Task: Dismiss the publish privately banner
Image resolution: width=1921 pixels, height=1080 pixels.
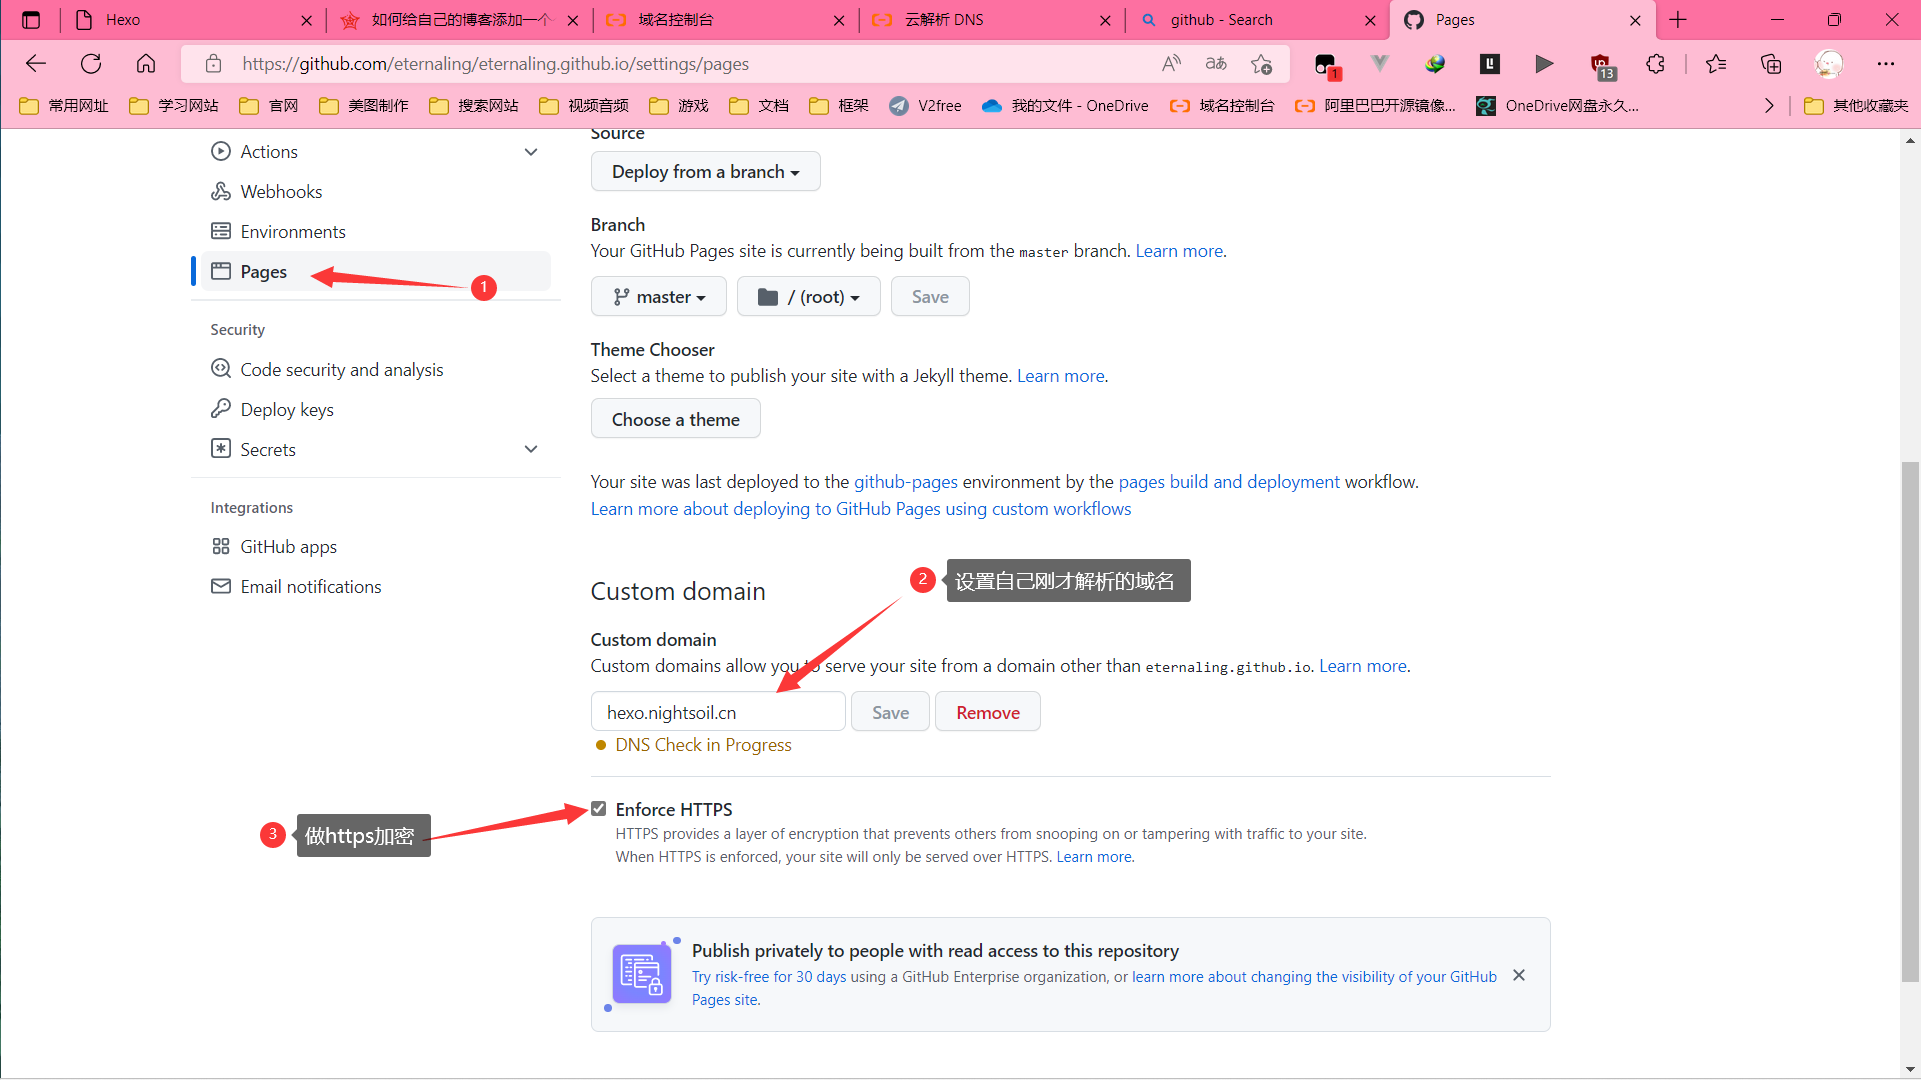Action: (1519, 975)
